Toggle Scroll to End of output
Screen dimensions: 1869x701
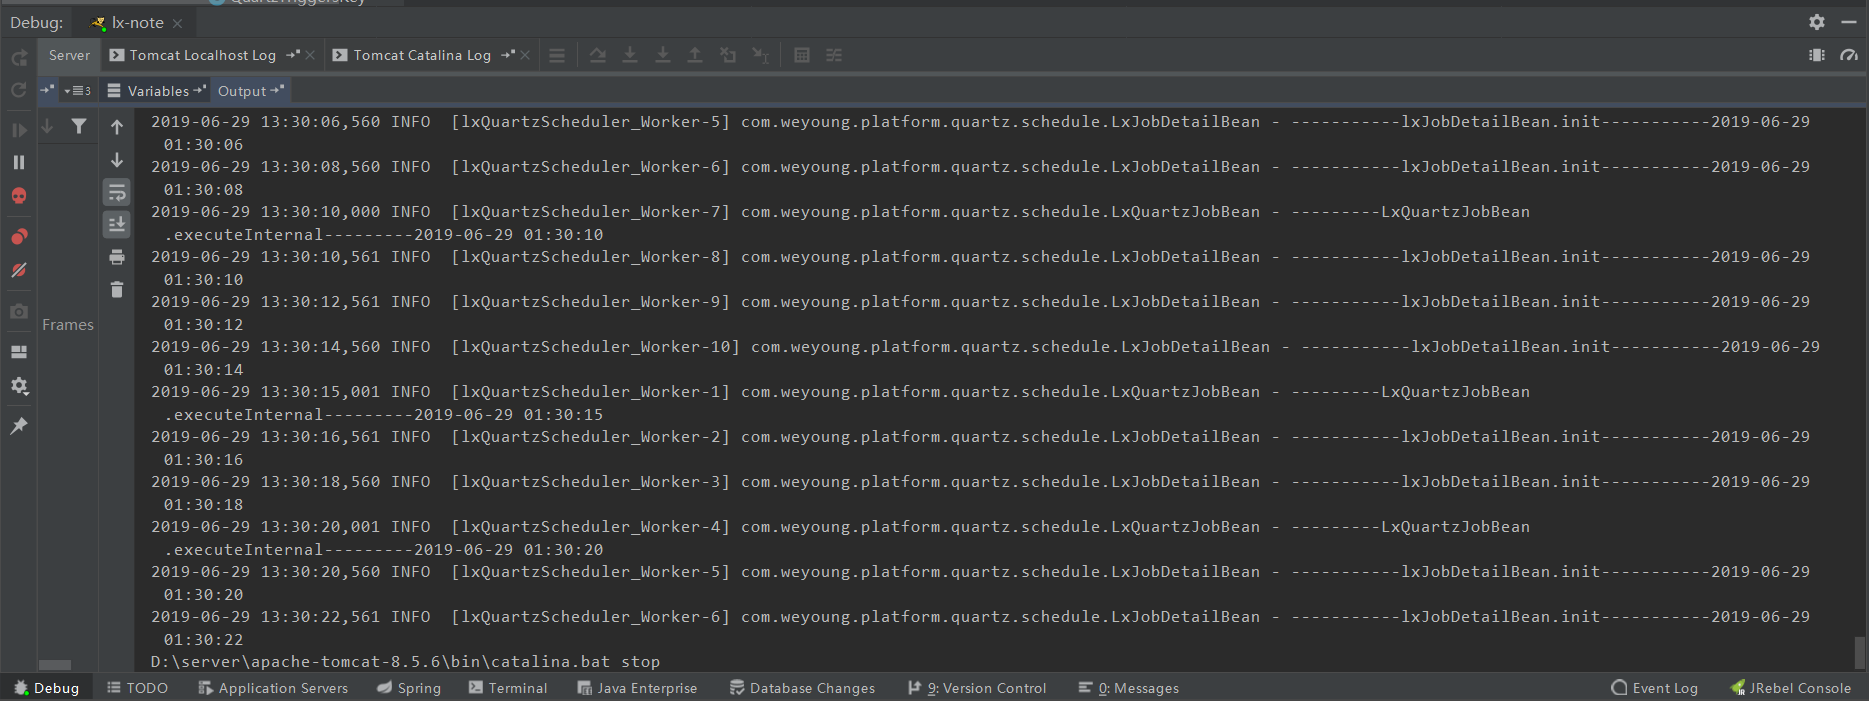[x=117, y=224]
